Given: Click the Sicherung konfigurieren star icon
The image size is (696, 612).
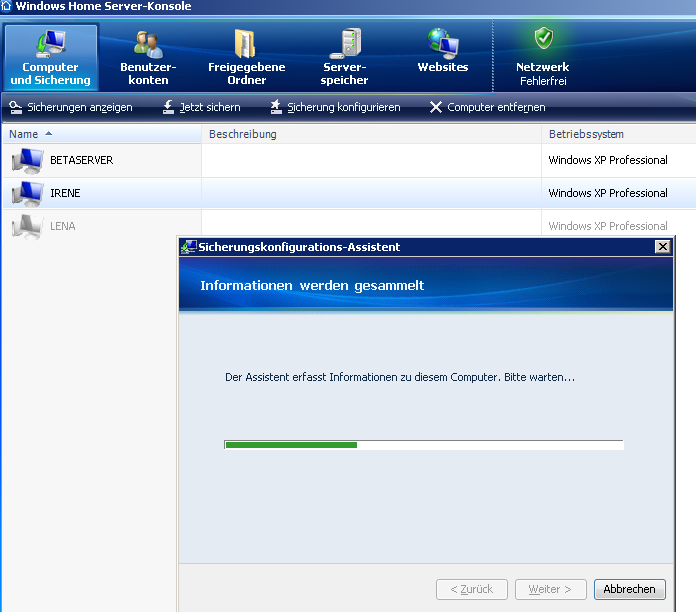Looking at the screenshot, I should click(x=276, y=107).
